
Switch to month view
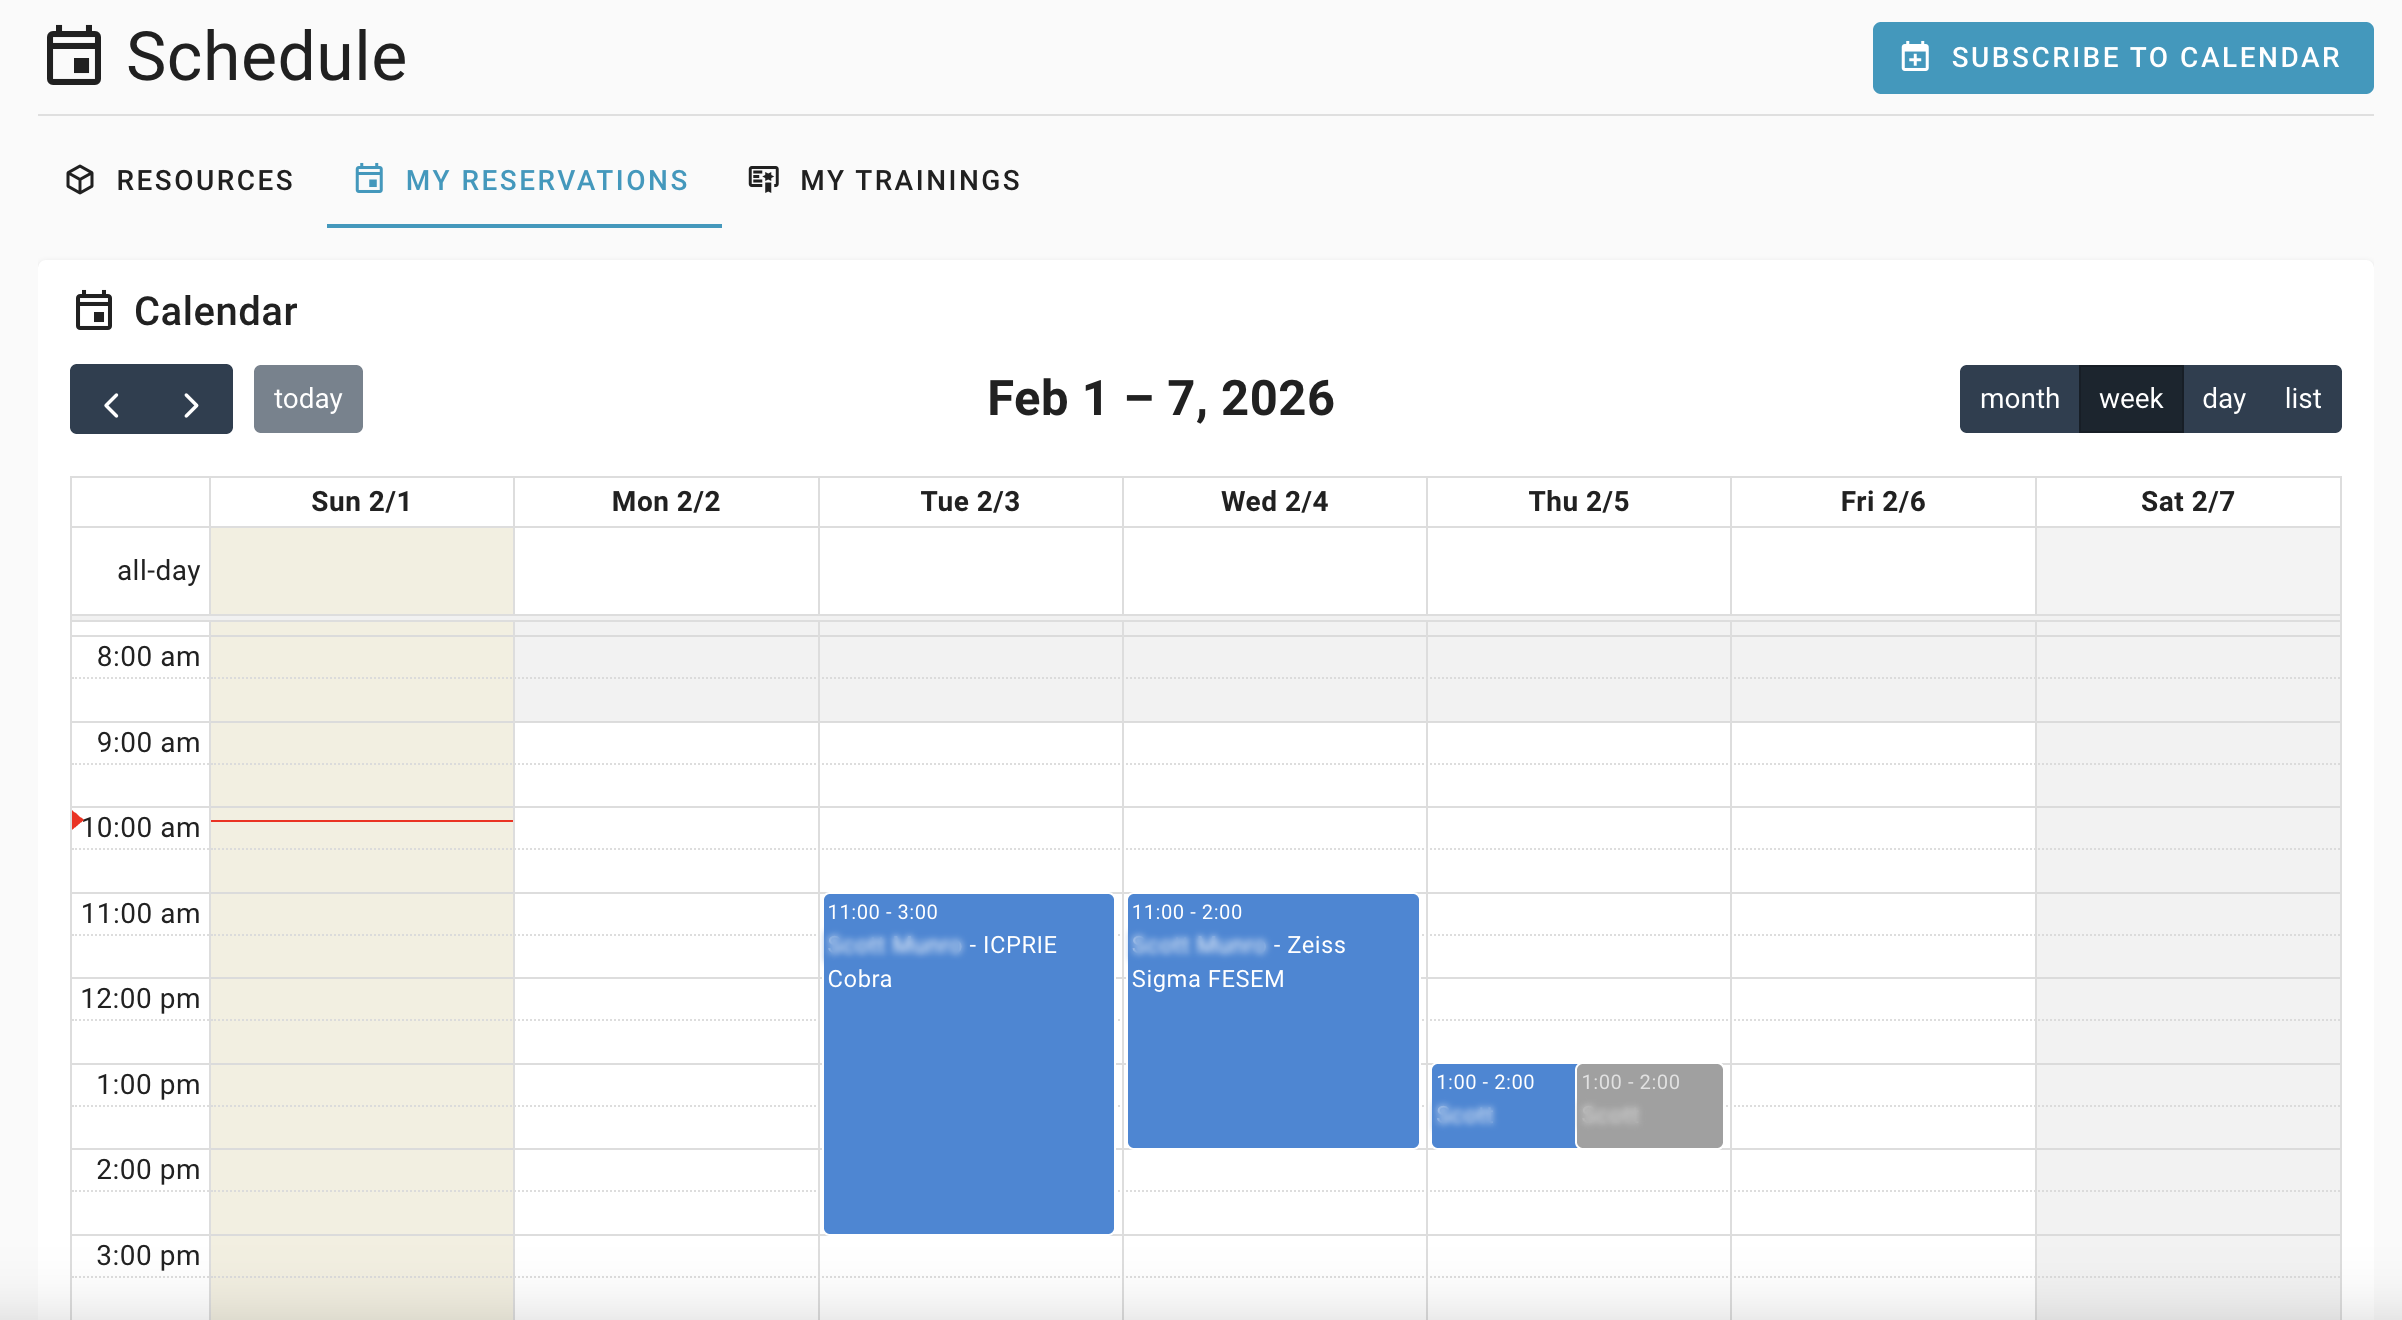2019,398
